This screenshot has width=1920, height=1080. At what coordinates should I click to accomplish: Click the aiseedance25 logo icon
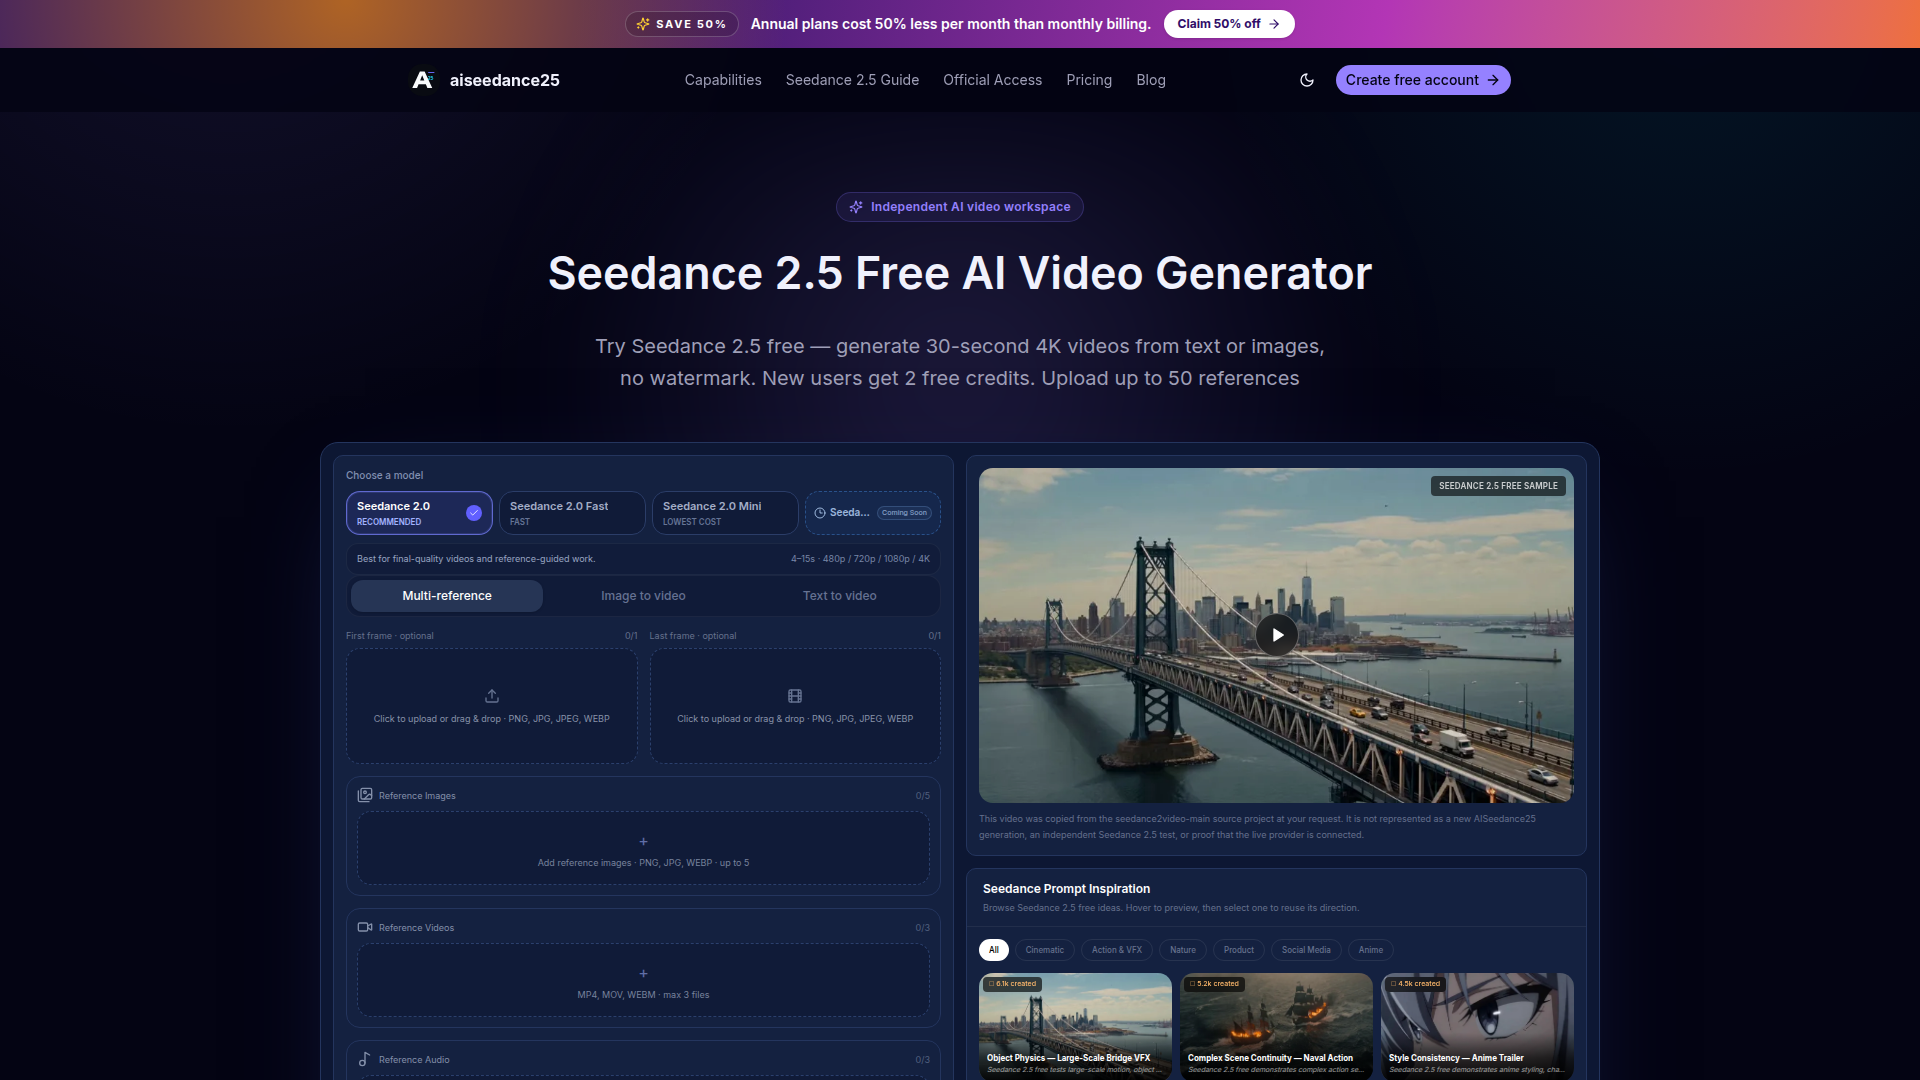click(x=423, y=80)
